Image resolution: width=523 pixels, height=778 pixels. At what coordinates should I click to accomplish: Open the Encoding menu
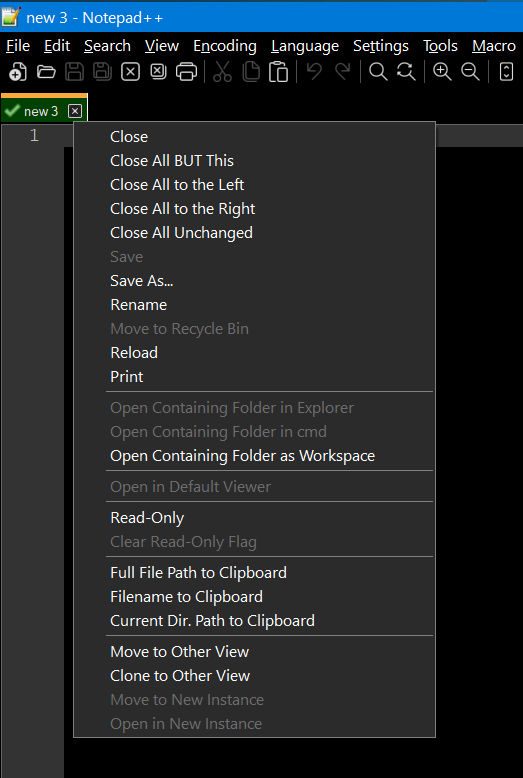pyautogui.click(x=225, y=46)
